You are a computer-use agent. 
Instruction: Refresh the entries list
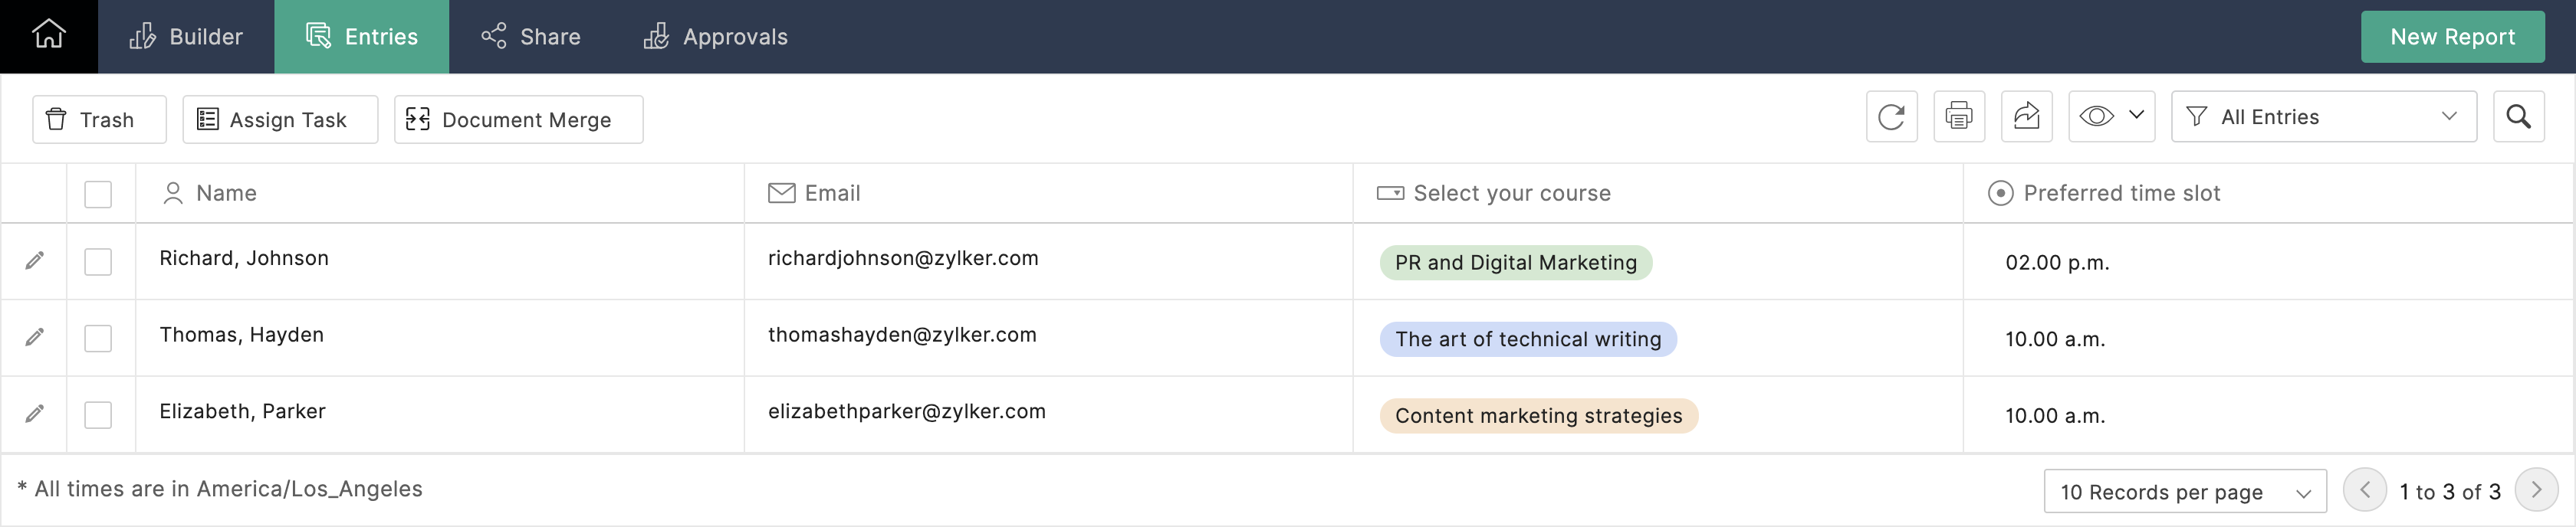(x=1891, y=117)
